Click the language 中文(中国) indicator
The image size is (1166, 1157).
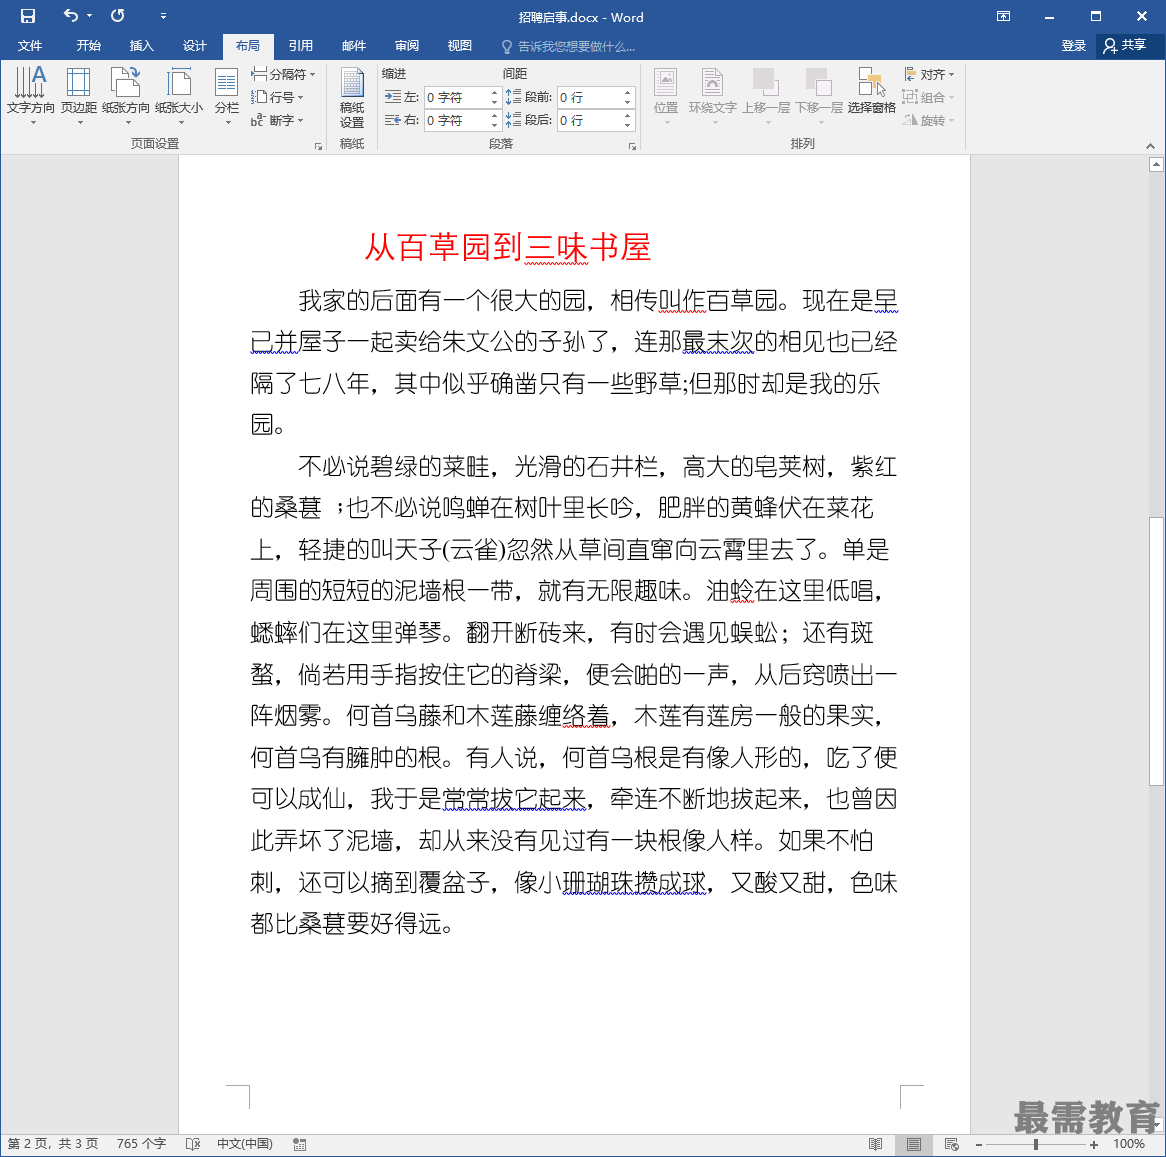(245, 1144)
